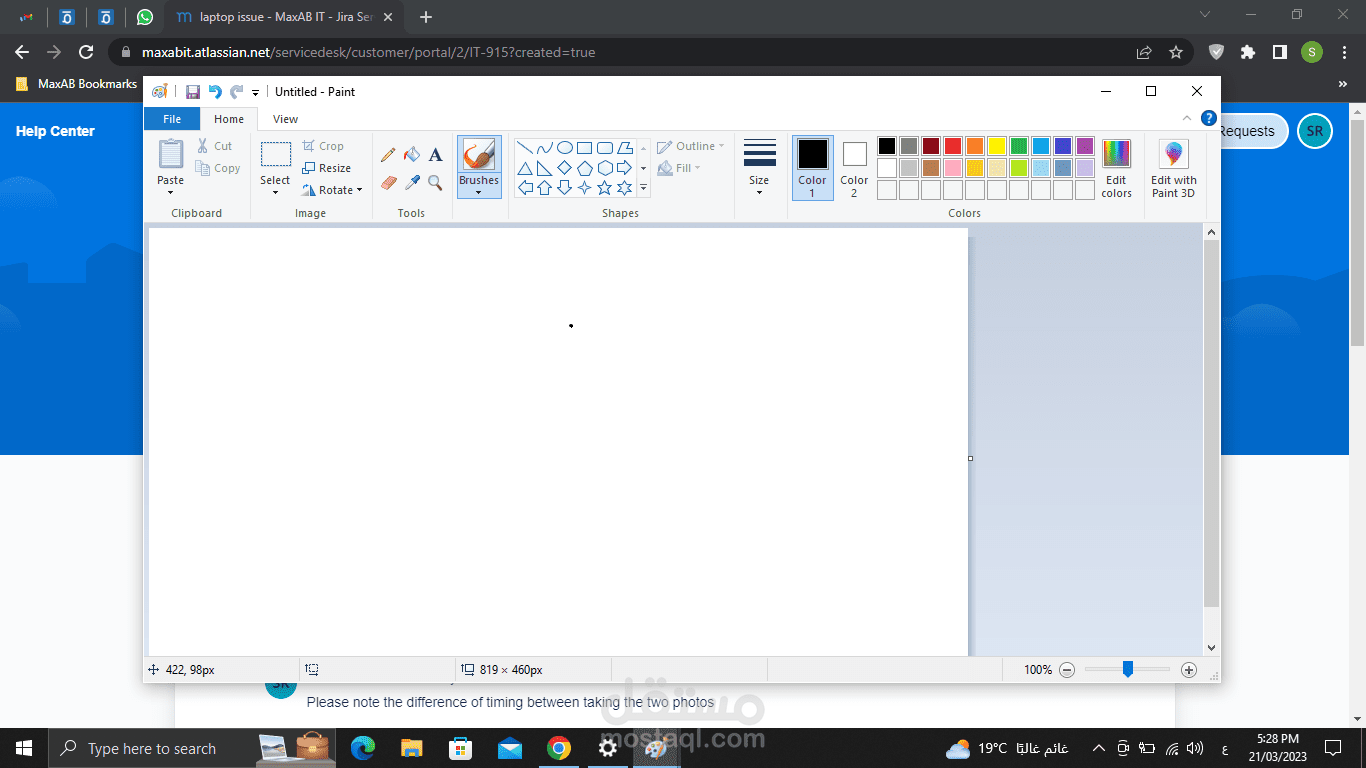Click the vertical scrollbar down arrow
Screen dimensions: 1366x768
[1211, 648]
